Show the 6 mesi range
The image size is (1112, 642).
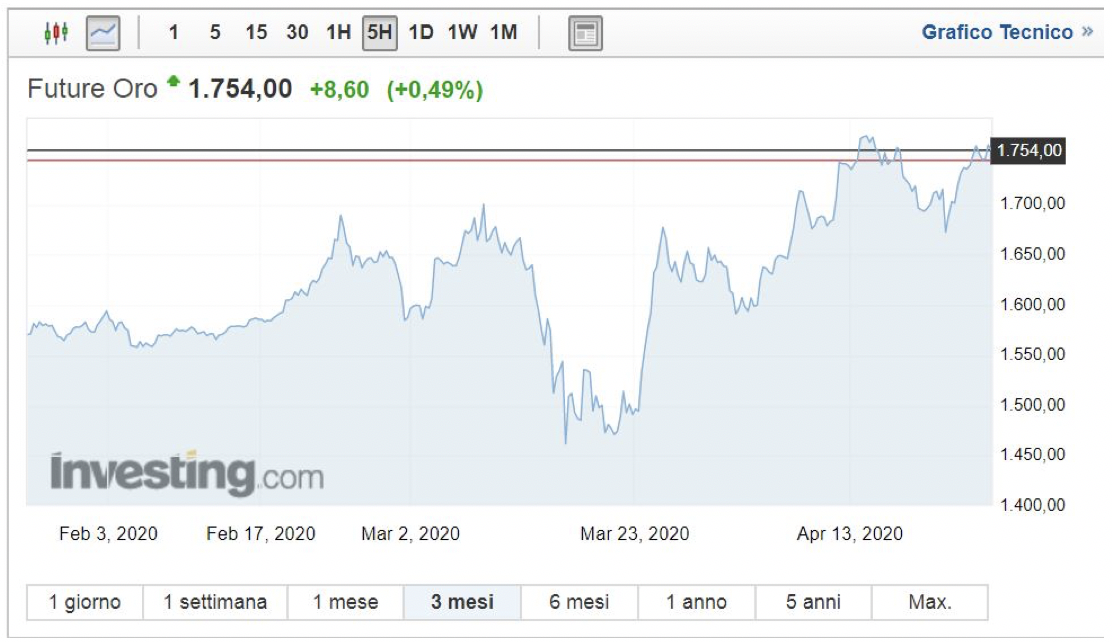click(579, 602)
